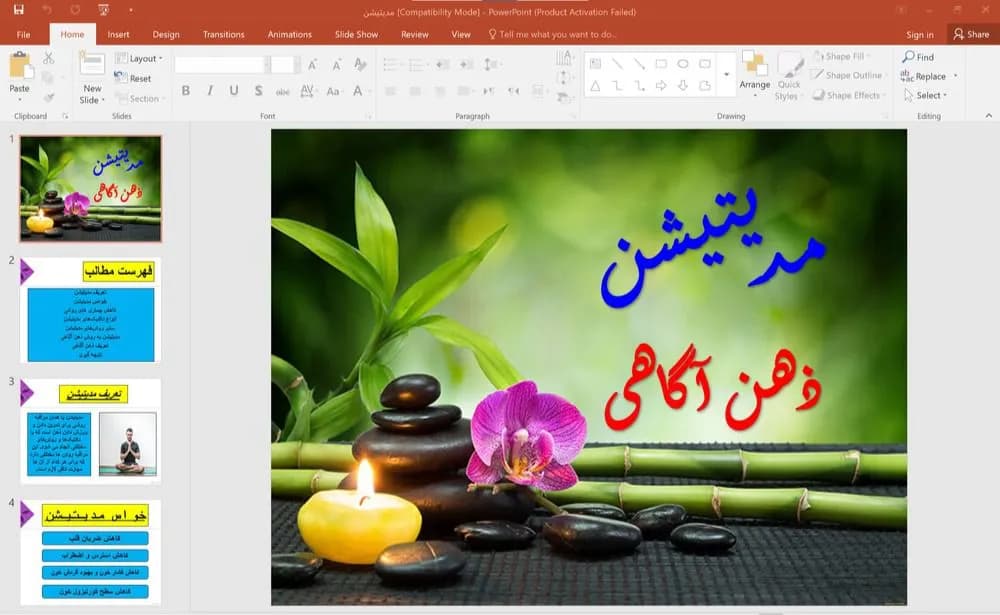Click the Find button
1000x615 pixels.
tap(918, 57)
